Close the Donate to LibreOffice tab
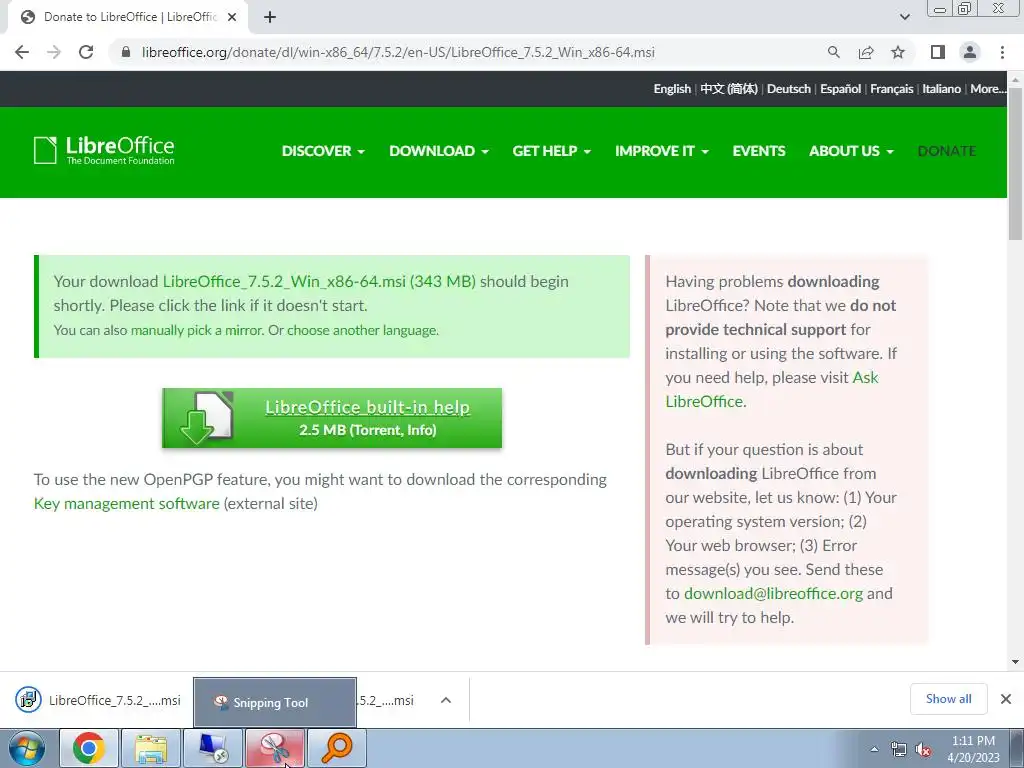1024x768 pixels. tap(232, 17)
